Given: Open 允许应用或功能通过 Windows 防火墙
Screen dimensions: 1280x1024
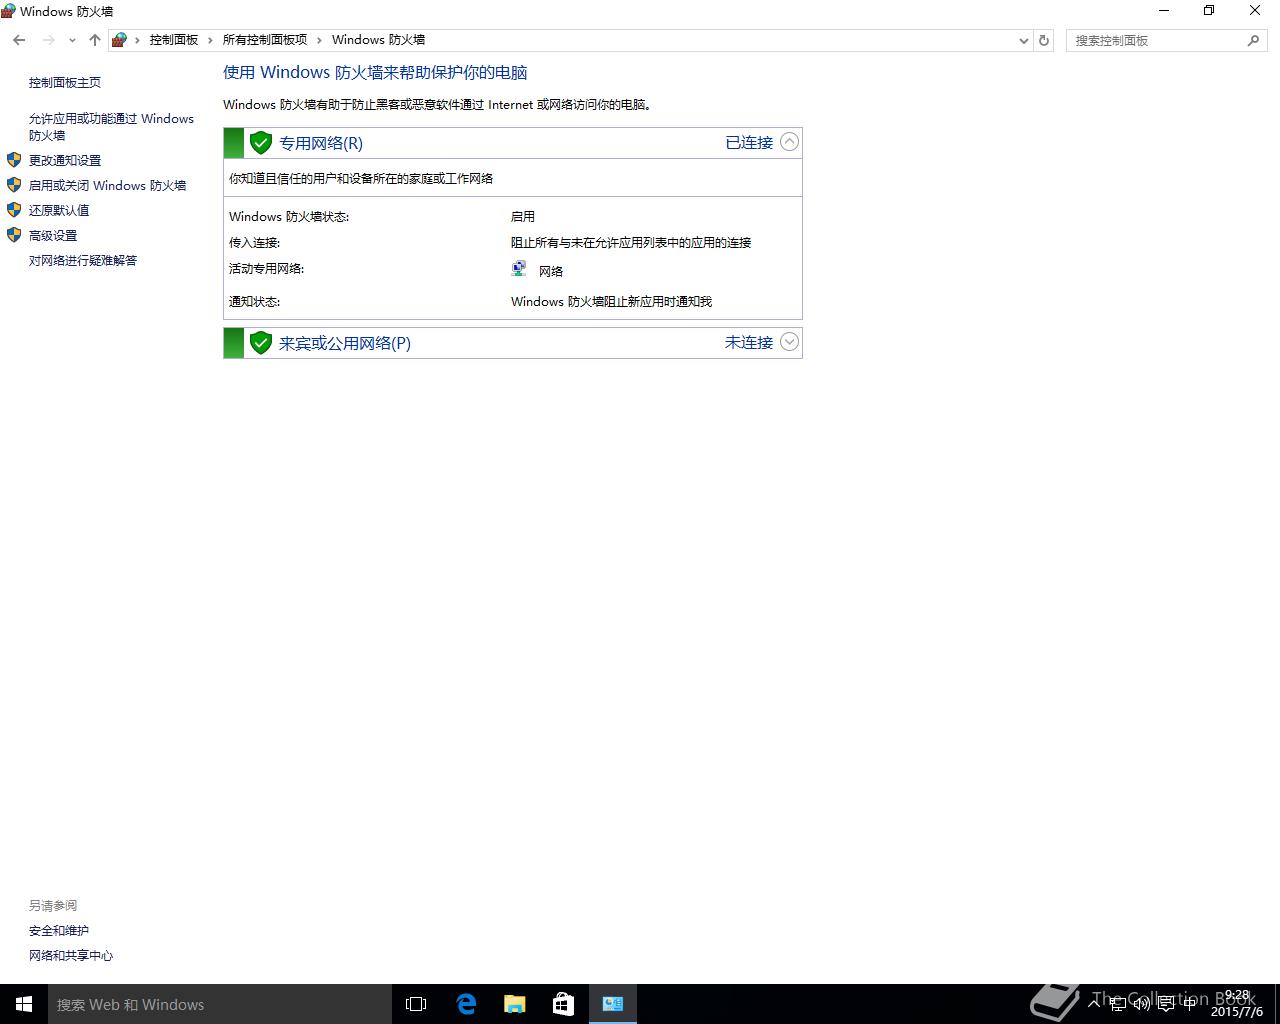Looking at the screenshot, I should click(x=111, y=127).
